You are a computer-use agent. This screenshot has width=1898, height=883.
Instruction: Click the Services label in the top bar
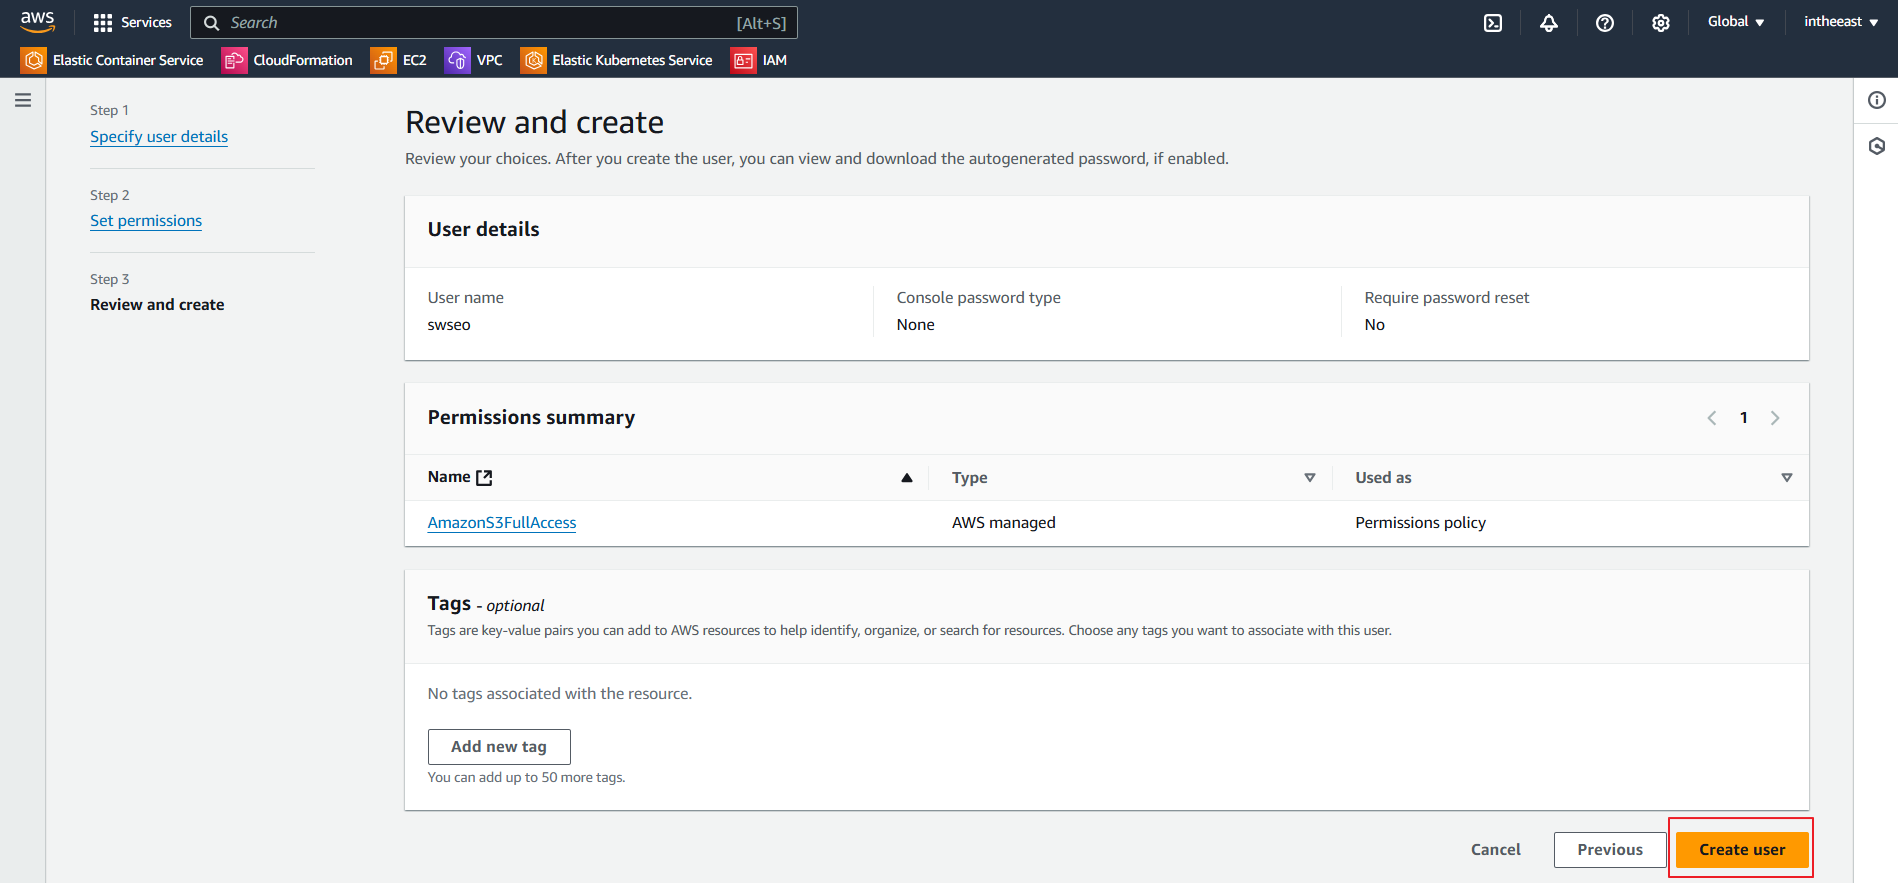pyautogui.click(x=146, y=22)
